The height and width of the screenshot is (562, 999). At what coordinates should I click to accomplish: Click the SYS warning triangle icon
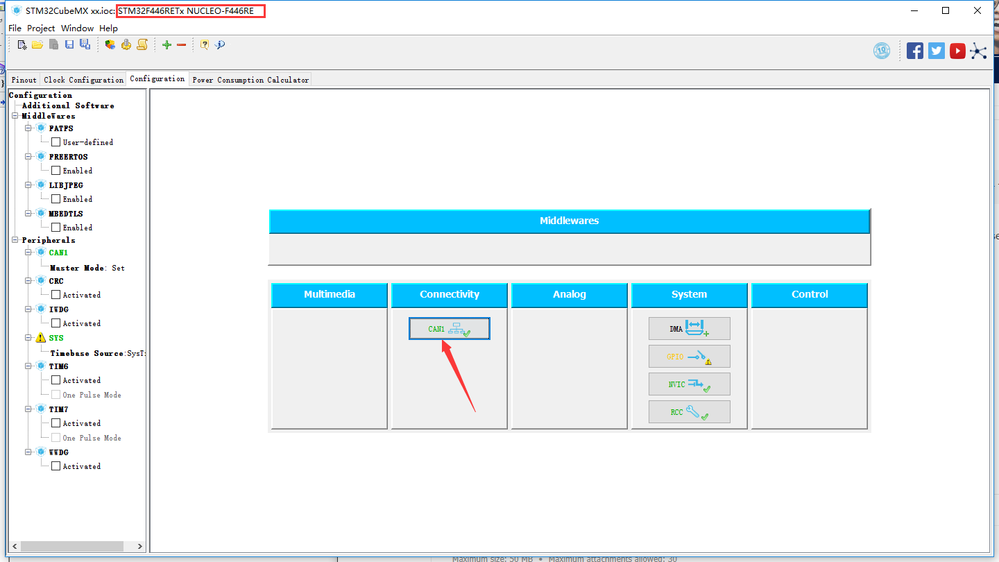(x=41, y=338)
